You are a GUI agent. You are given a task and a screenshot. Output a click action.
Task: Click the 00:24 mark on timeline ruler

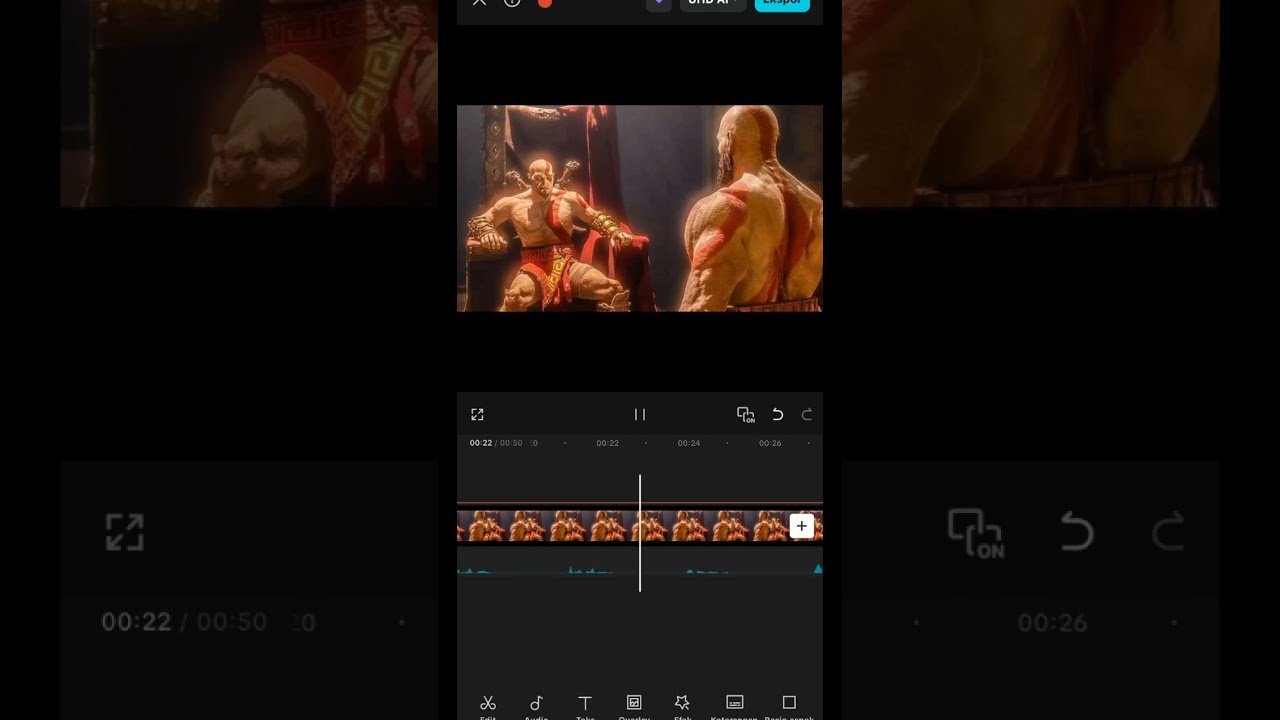coord(689,443)
